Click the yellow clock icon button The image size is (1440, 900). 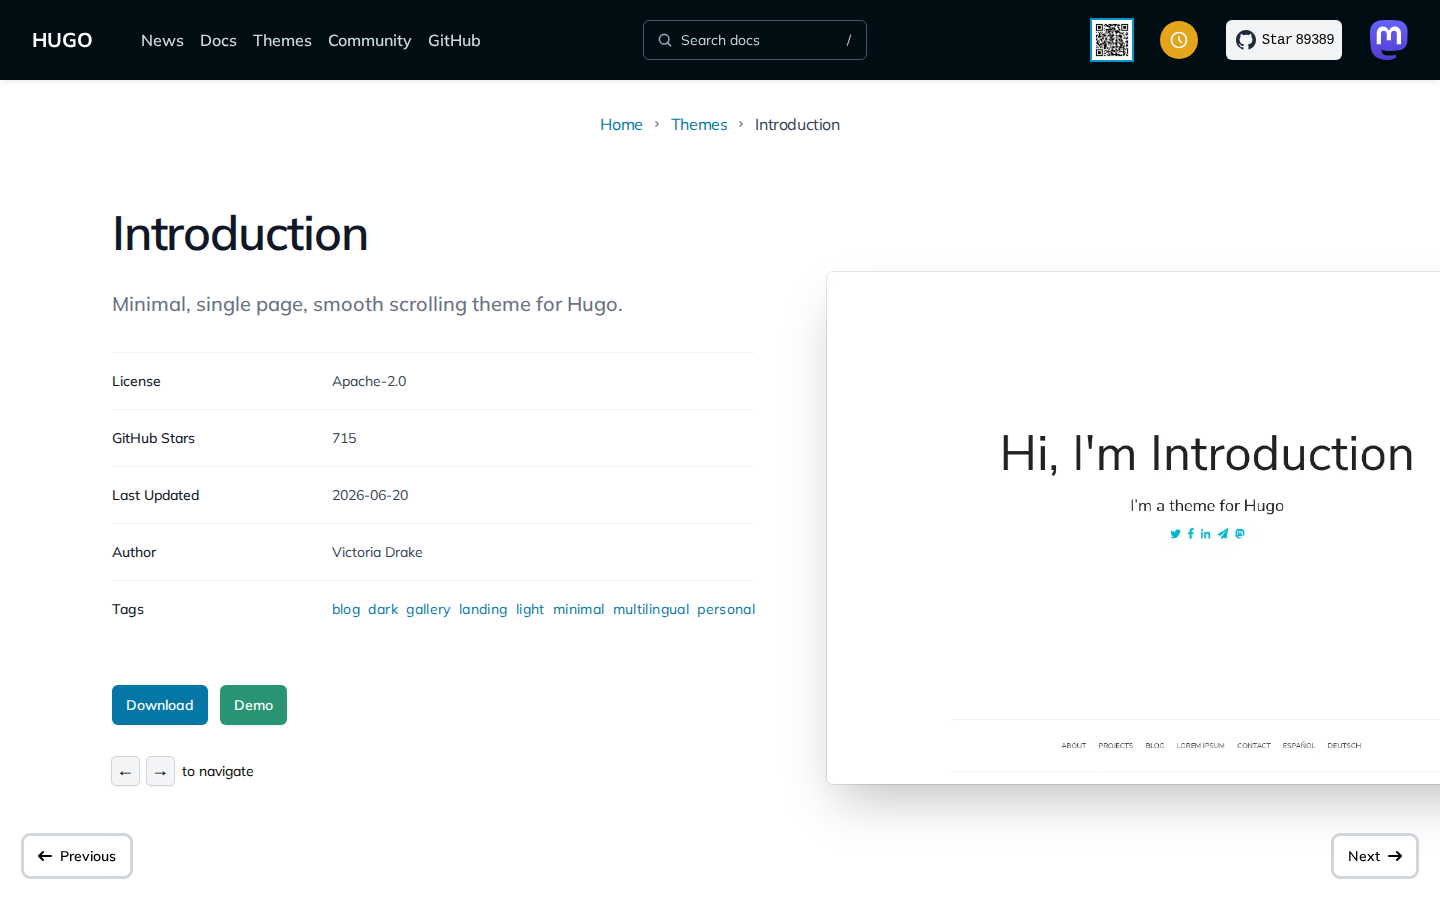pyautogui.click(x=1179, y=40)
